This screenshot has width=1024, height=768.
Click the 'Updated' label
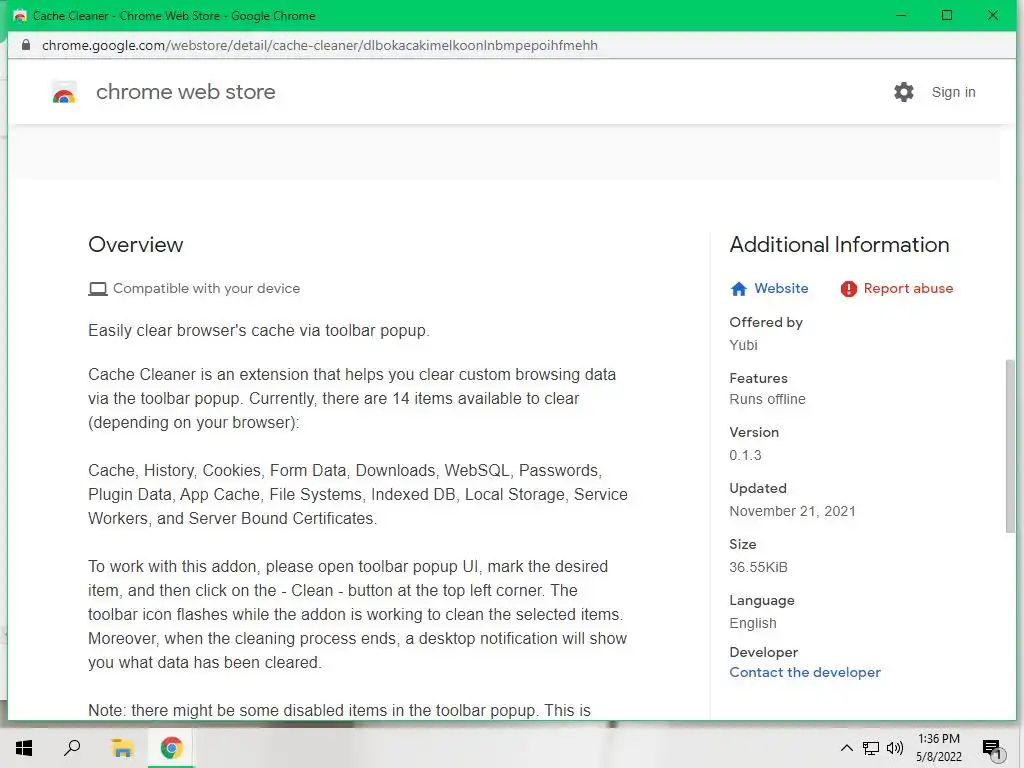[758, 488]
